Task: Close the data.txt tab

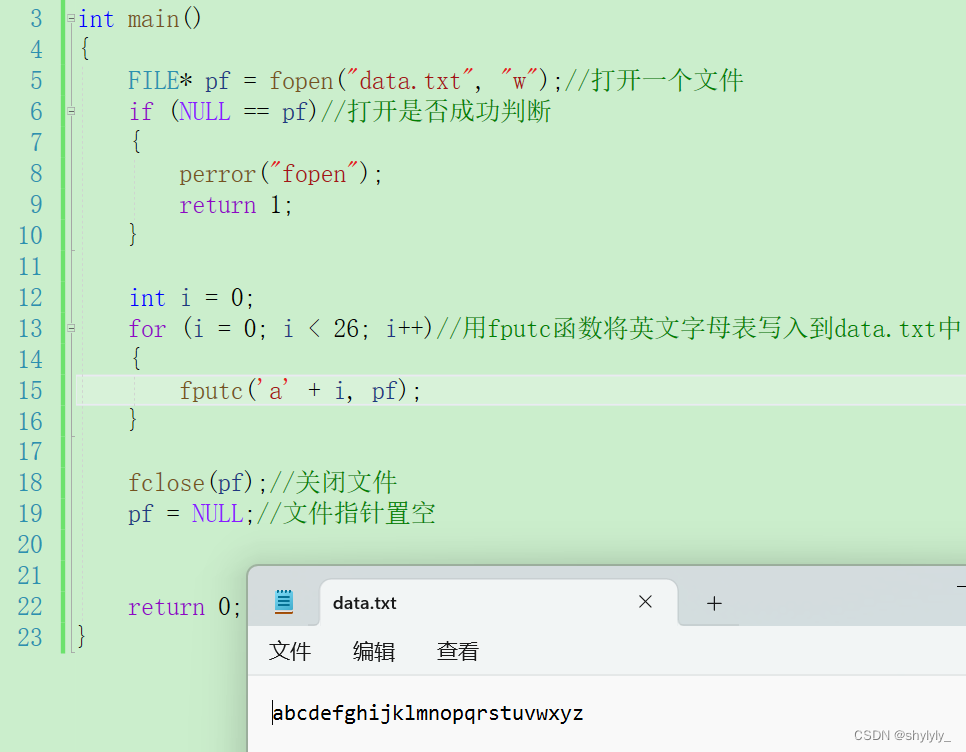Action: 645,602
